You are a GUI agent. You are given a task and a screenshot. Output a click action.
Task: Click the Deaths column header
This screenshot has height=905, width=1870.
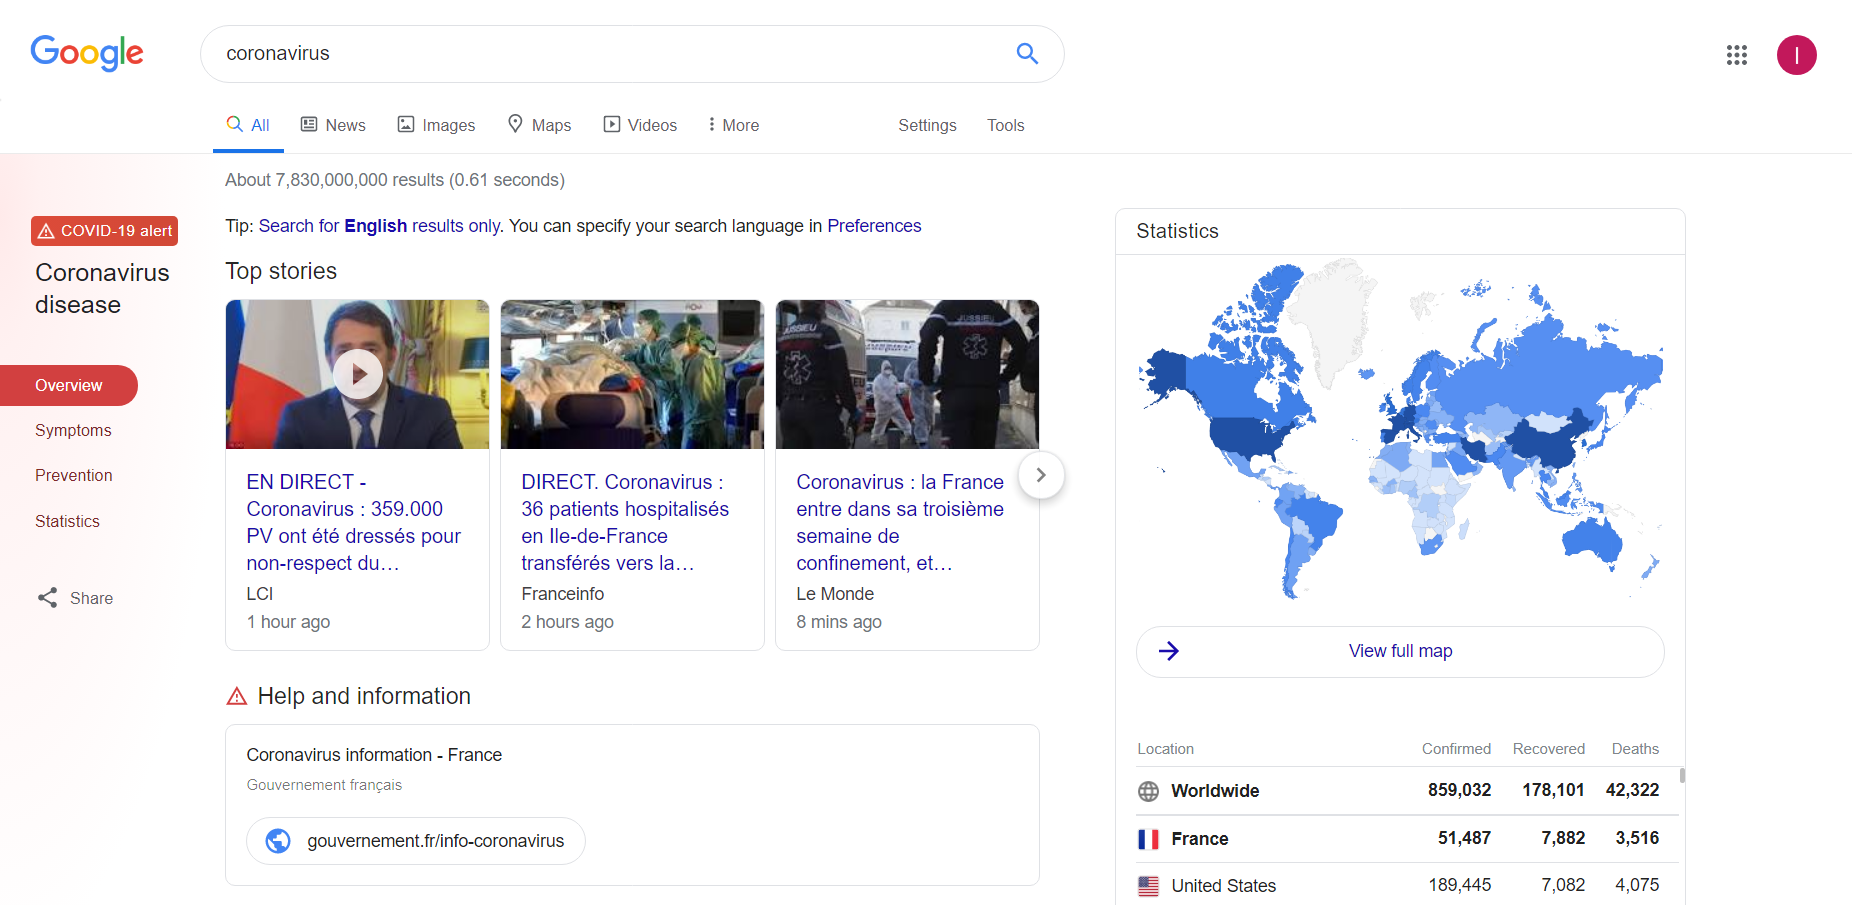coord(1635,749)
